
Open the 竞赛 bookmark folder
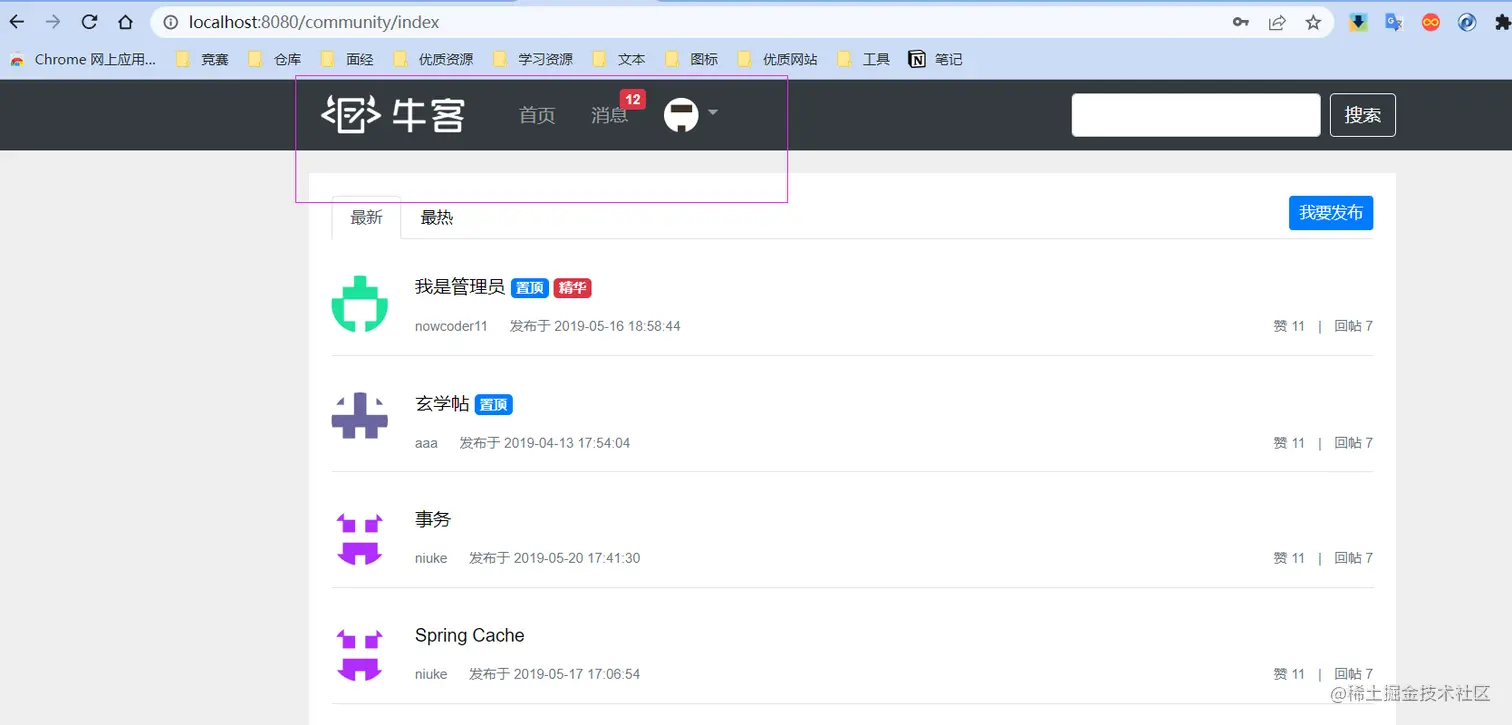pos(202,59)
